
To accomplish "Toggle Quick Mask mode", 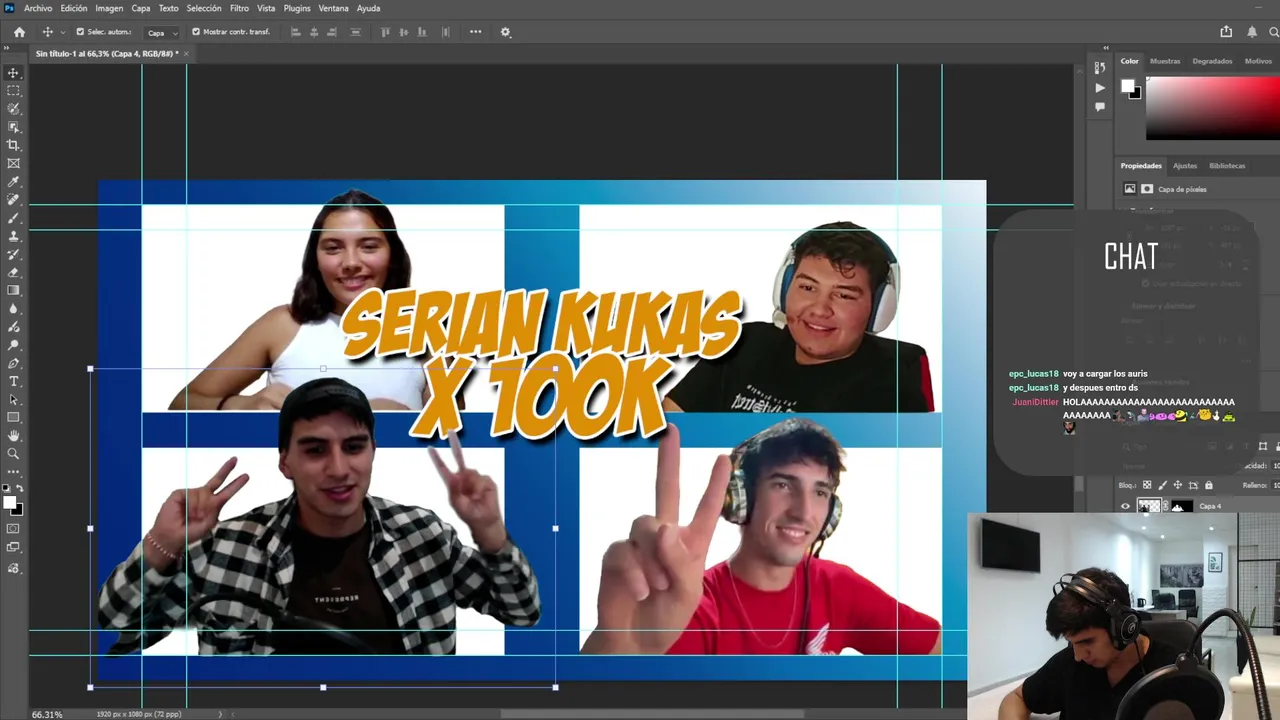I will click(x=13, y=528).
